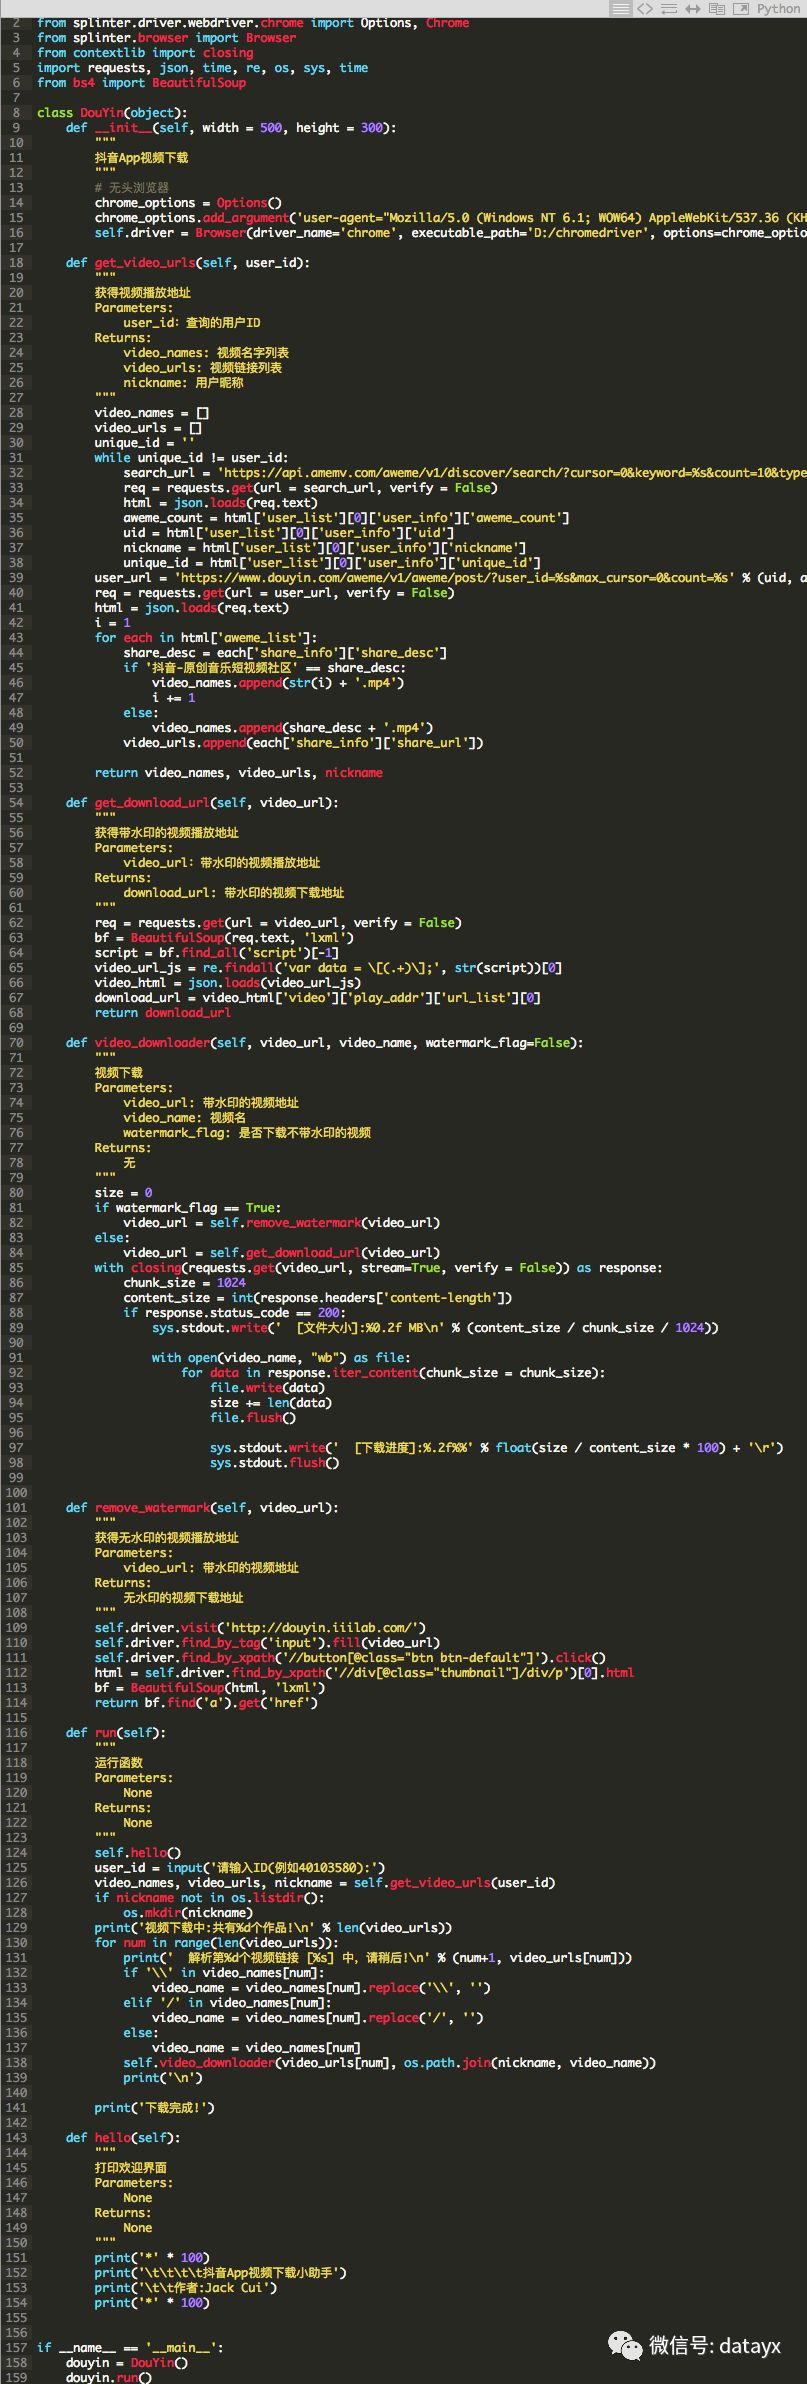This screenshot has width=807, height=2384.
Task: Click 'os.mkdir(nickname)' line
Action: [x=188, y=1913]
